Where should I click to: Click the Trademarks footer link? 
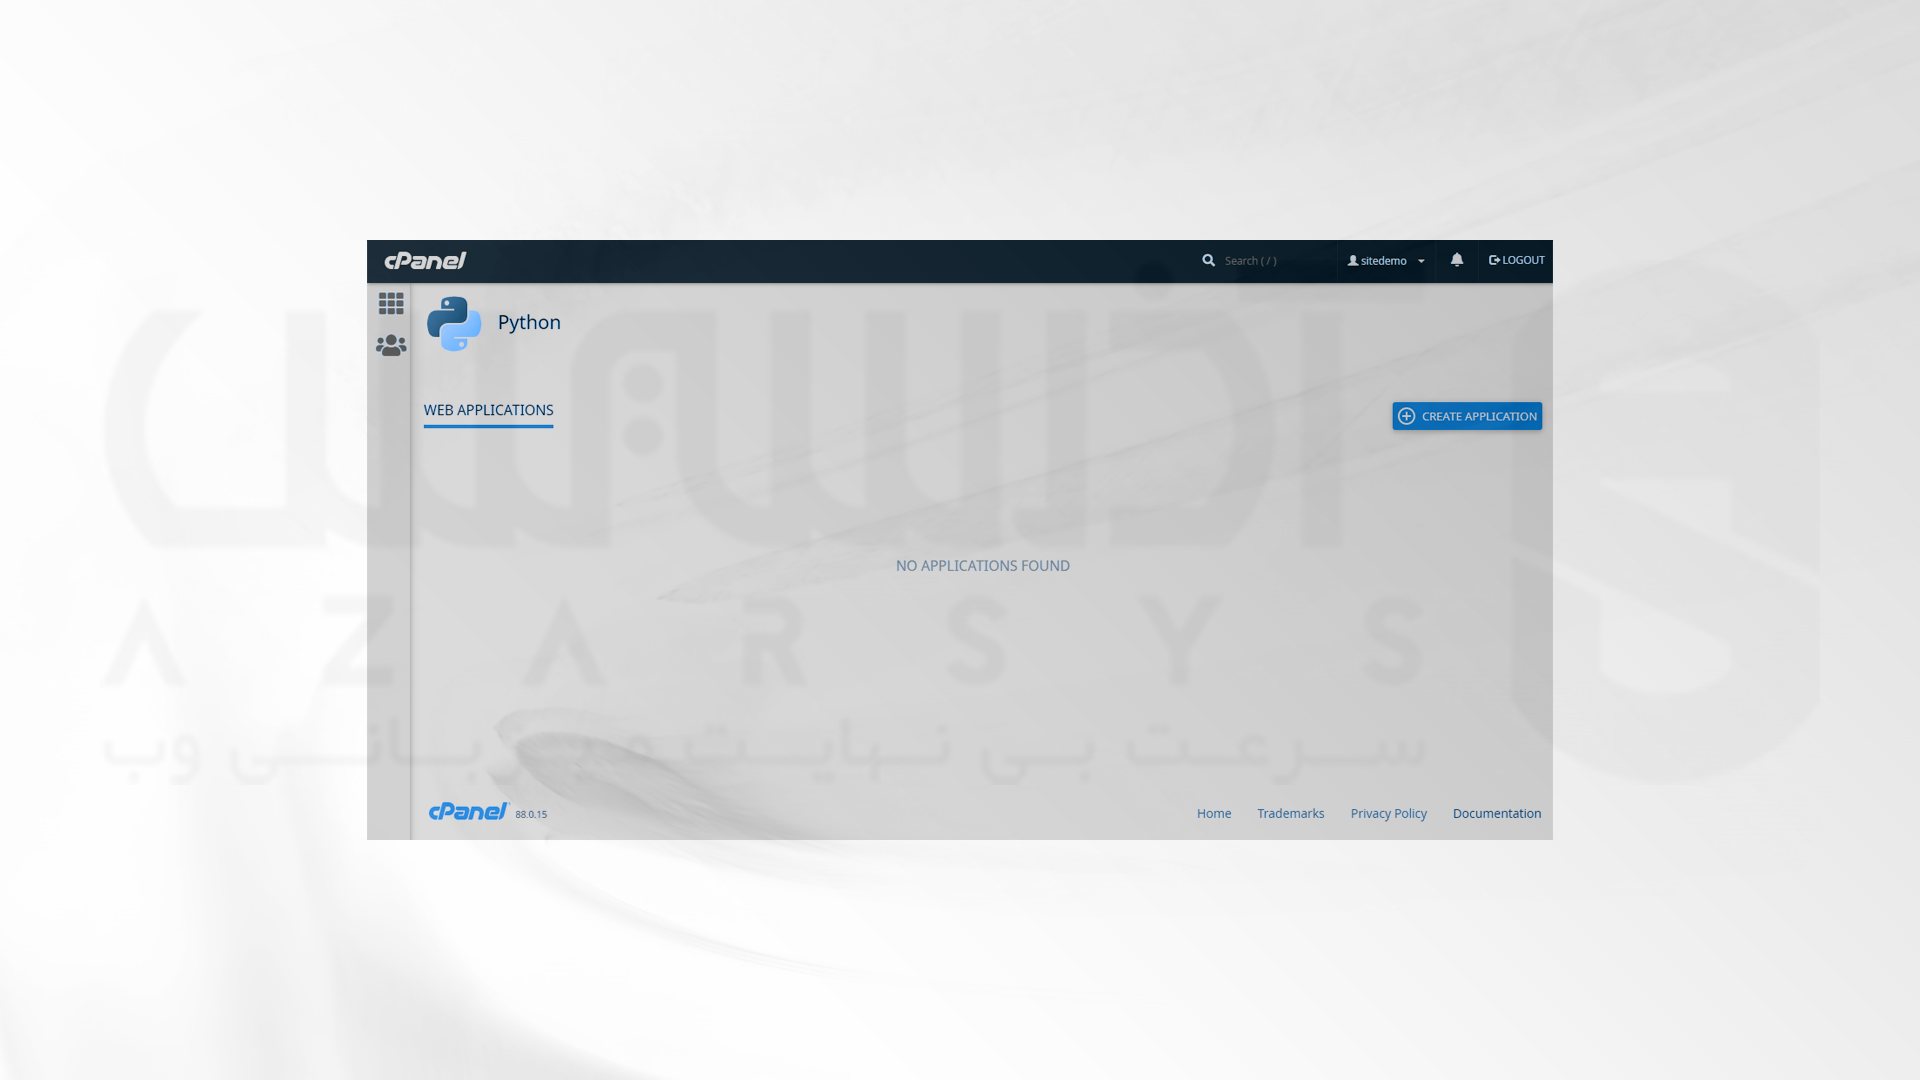(1290, 814)
